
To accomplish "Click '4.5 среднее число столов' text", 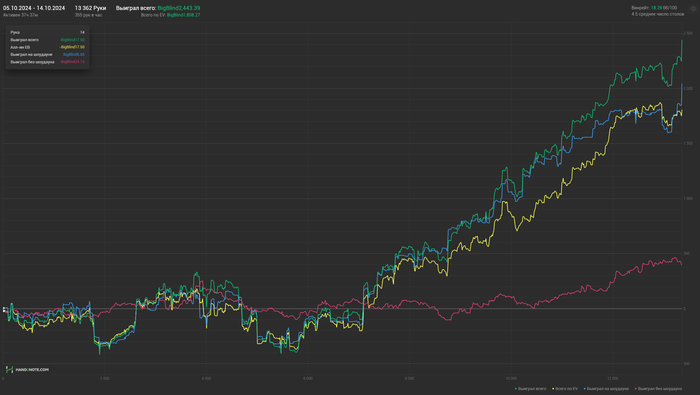I will (x=658, y=14).
